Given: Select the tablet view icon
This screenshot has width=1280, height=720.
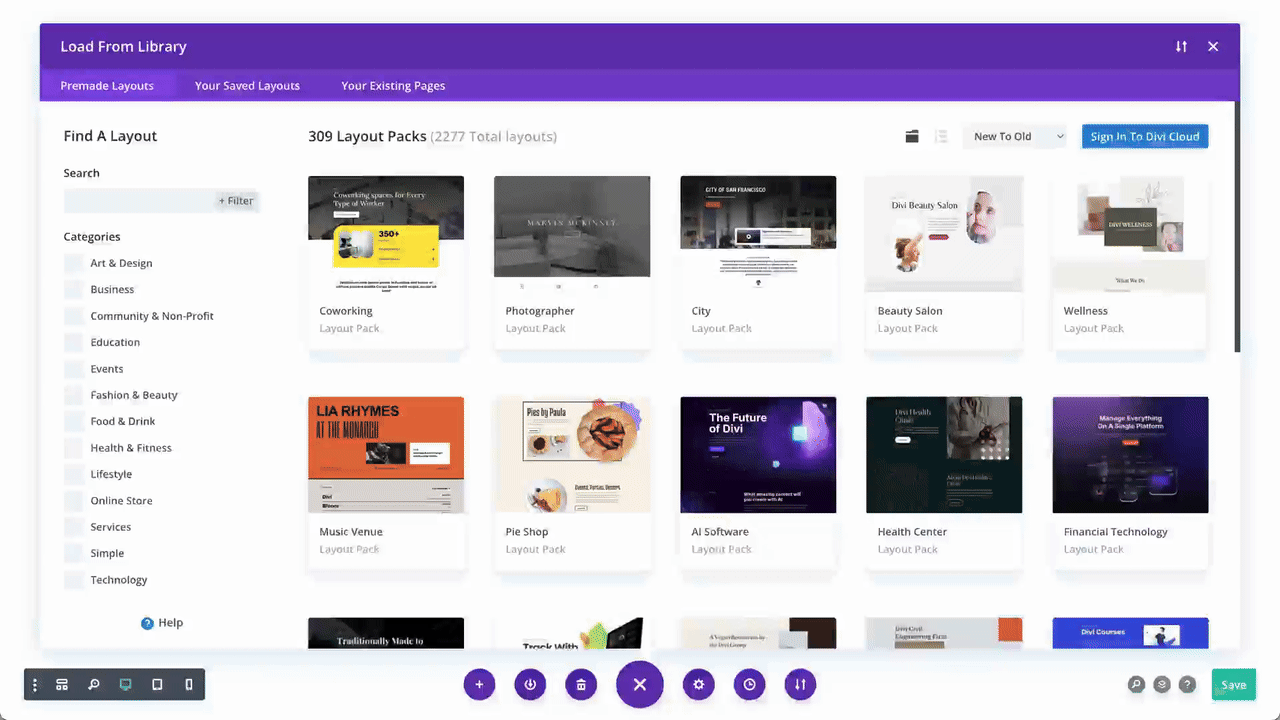Looking at the screenshot, I should pyautogui.click(x=157, y=685).
